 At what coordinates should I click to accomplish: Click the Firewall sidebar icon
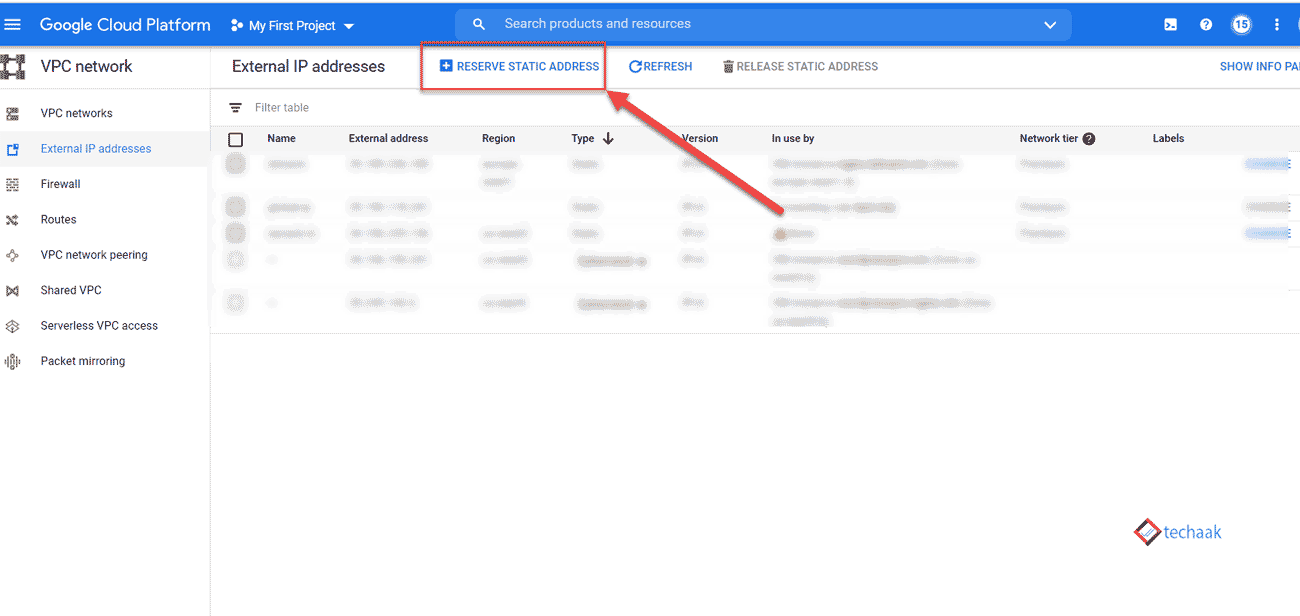coord(12,184)
